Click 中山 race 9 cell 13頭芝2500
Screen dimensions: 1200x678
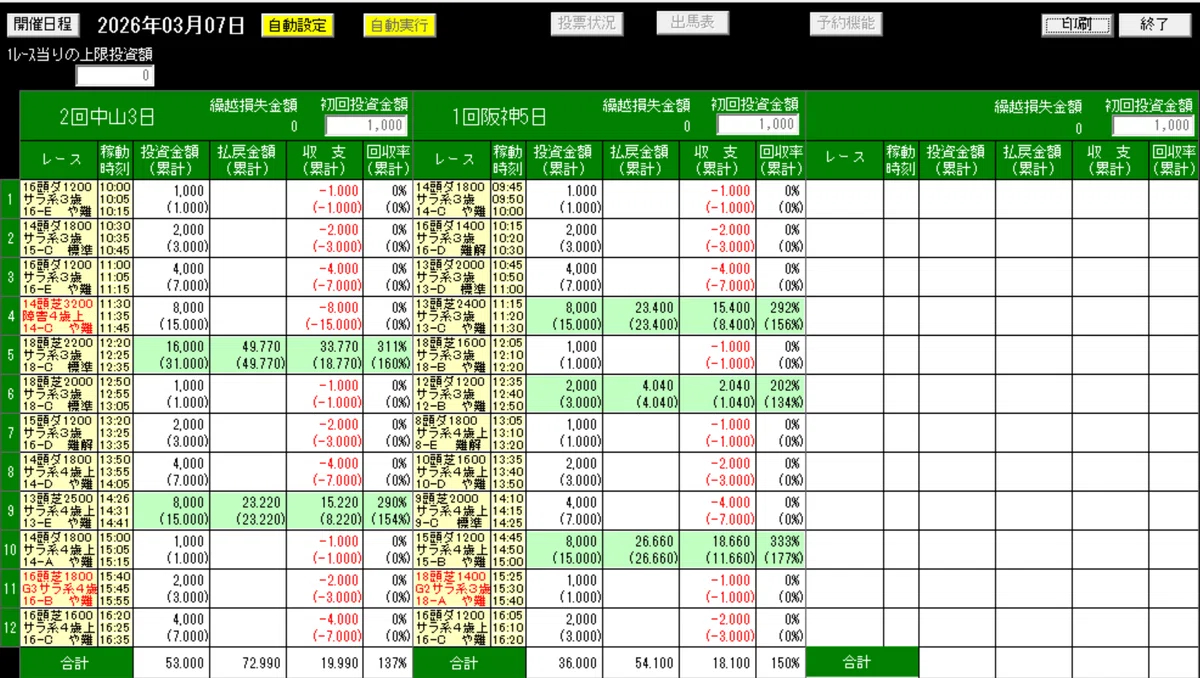point(58,510)
